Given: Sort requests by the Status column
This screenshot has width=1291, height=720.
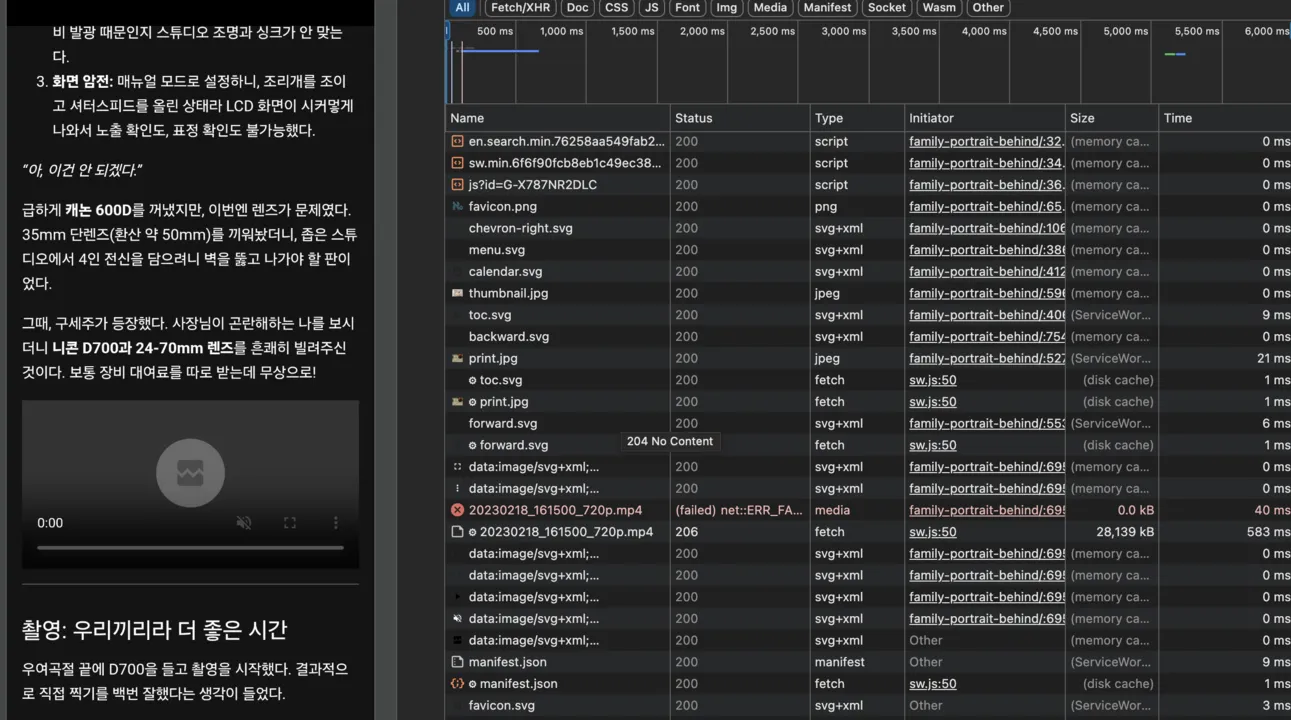Looking at the screenshot, I should 694,118.
